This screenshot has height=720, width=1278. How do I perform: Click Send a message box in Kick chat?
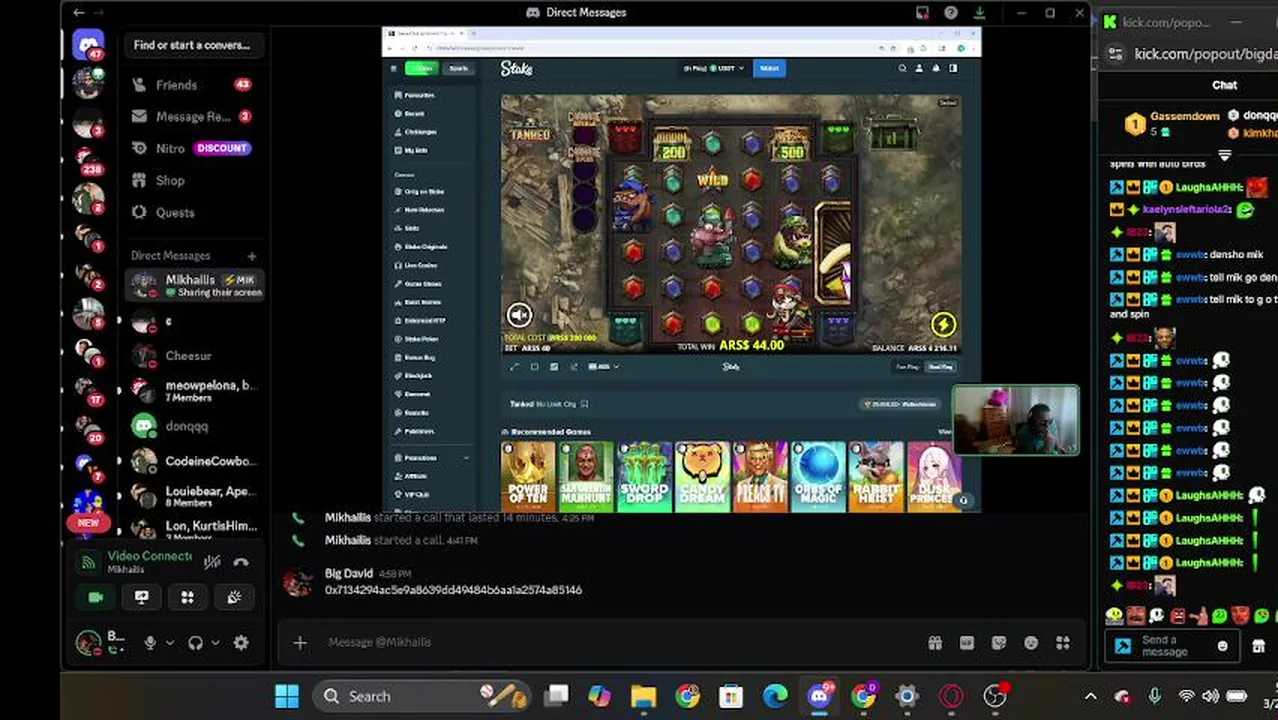pyautogui.click(x=1172, y=646)
